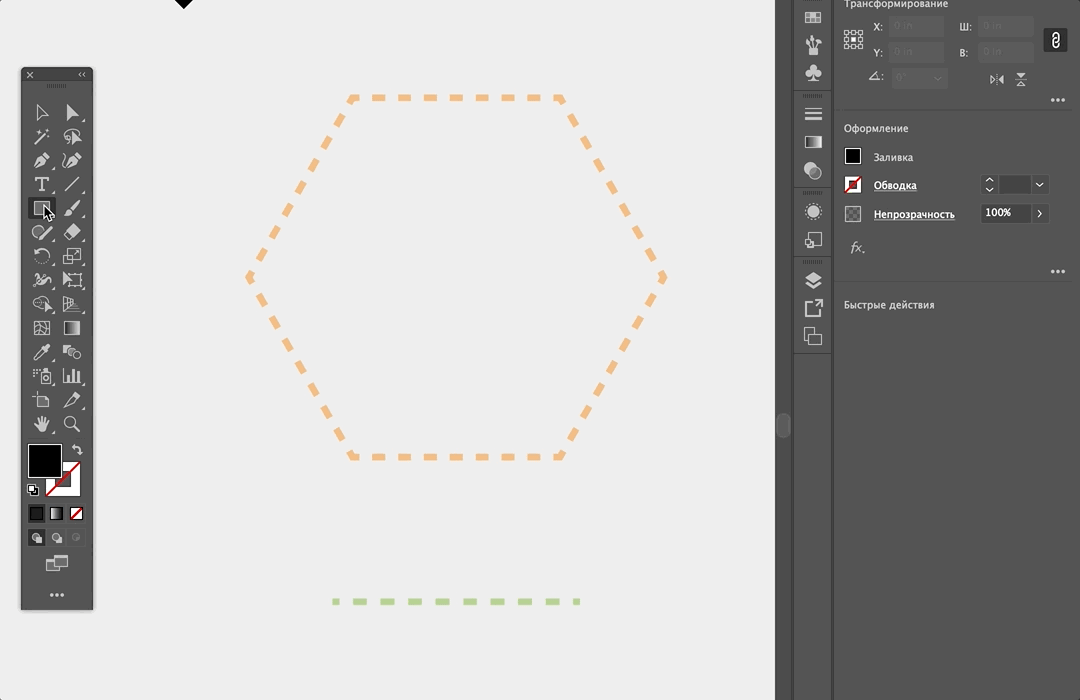Expand opacity slider arrow
The image size is (1080, 700).
(1039, 214)
